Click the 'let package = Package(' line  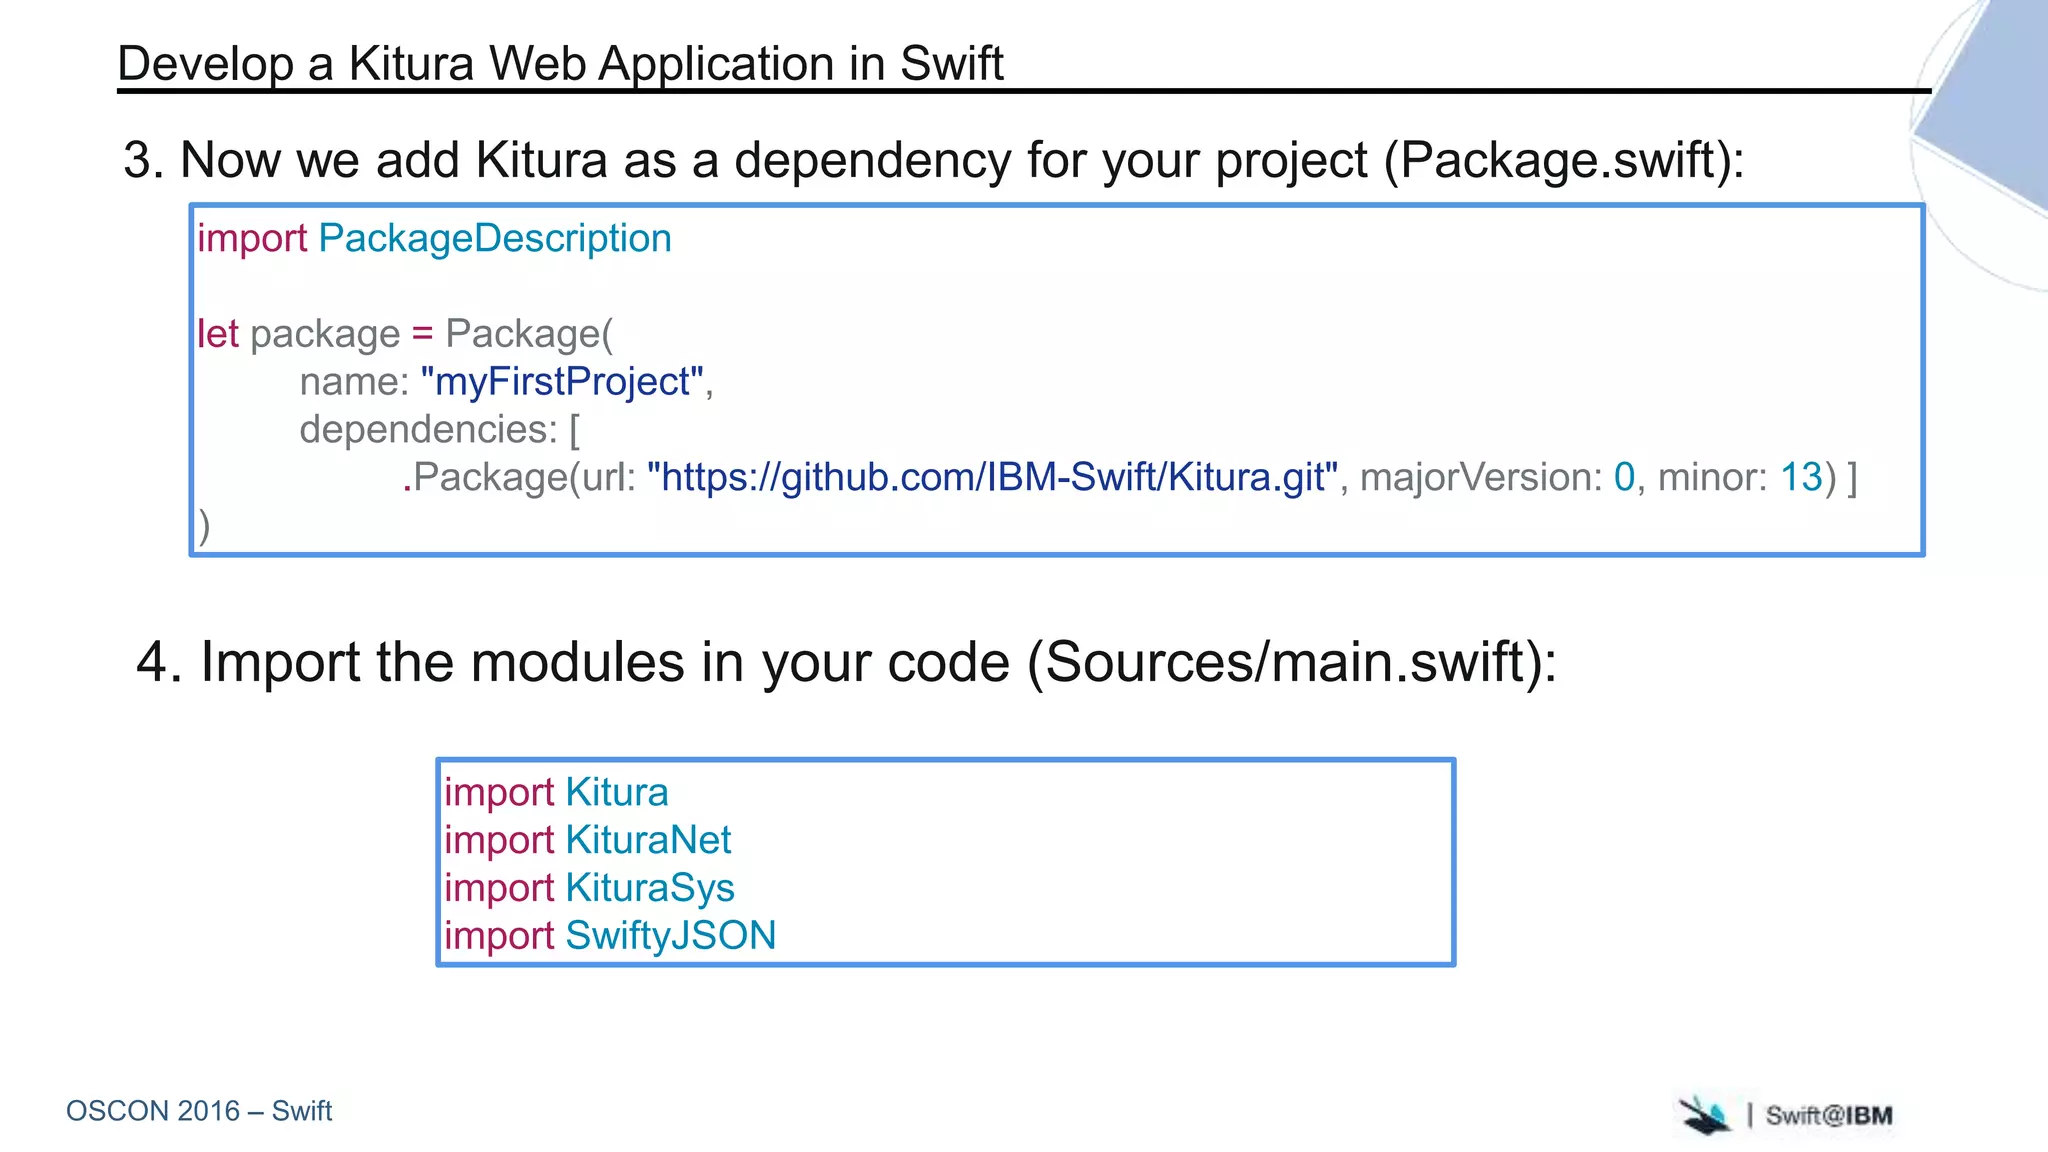coord(405,333)
